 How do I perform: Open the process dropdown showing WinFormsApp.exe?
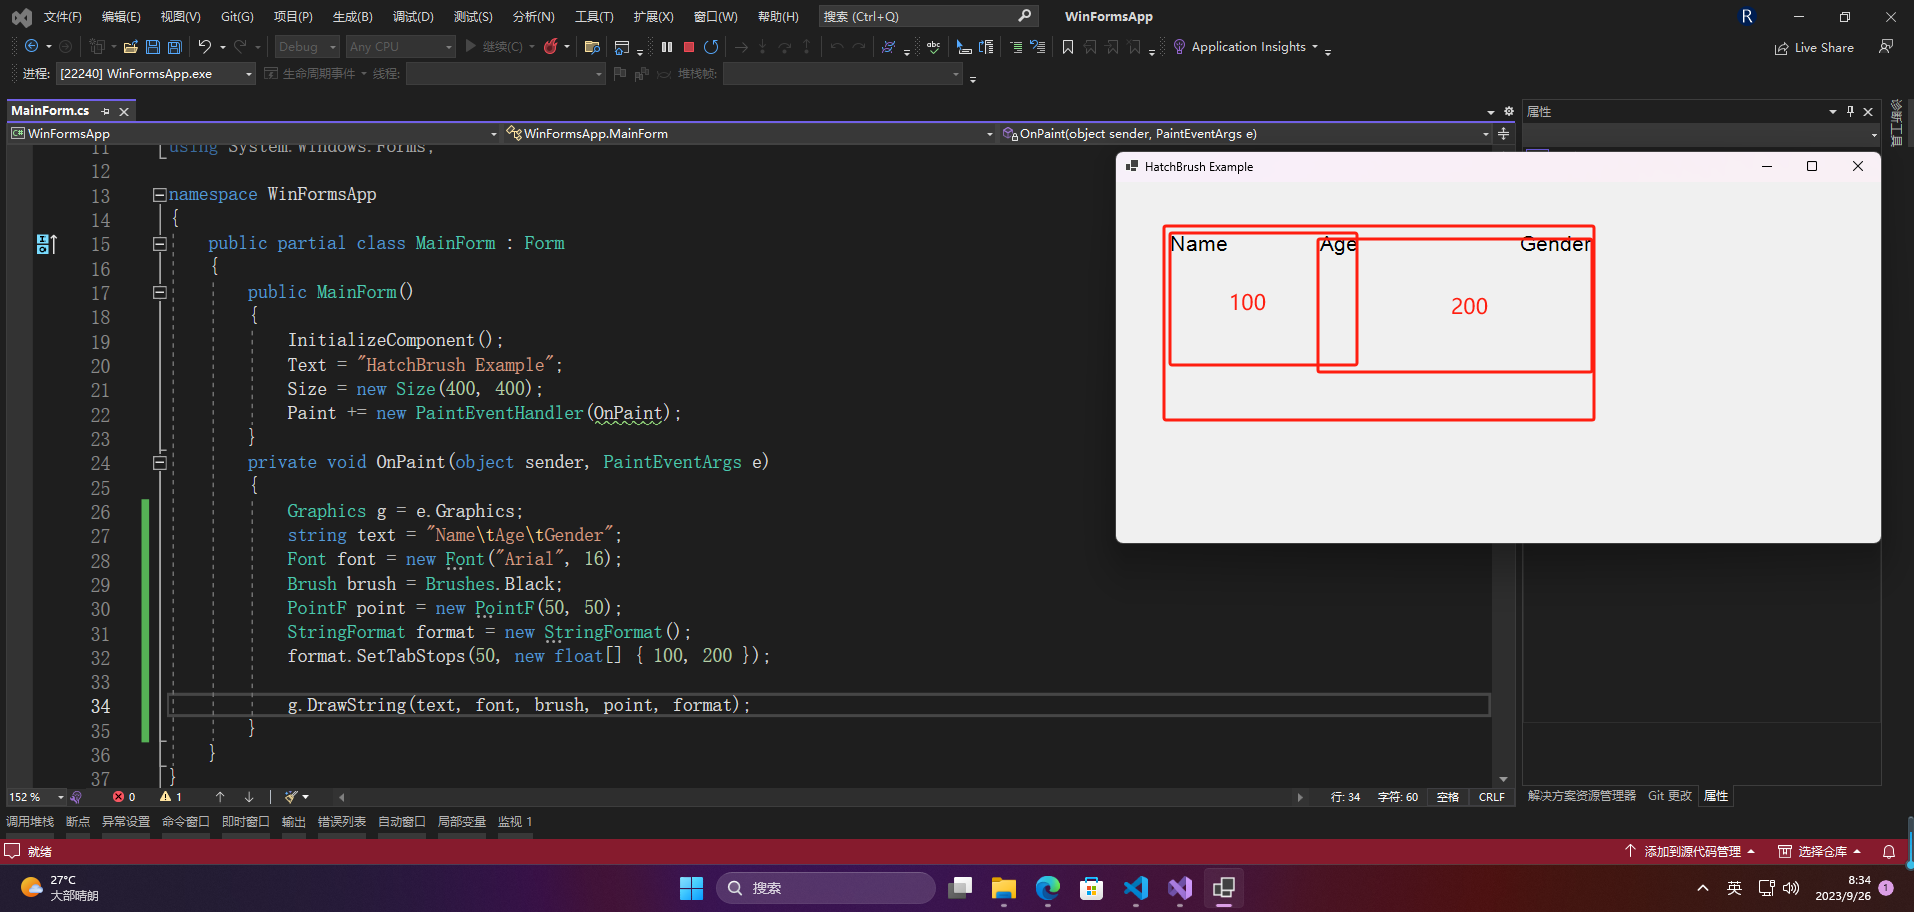[x=155, y=74]
